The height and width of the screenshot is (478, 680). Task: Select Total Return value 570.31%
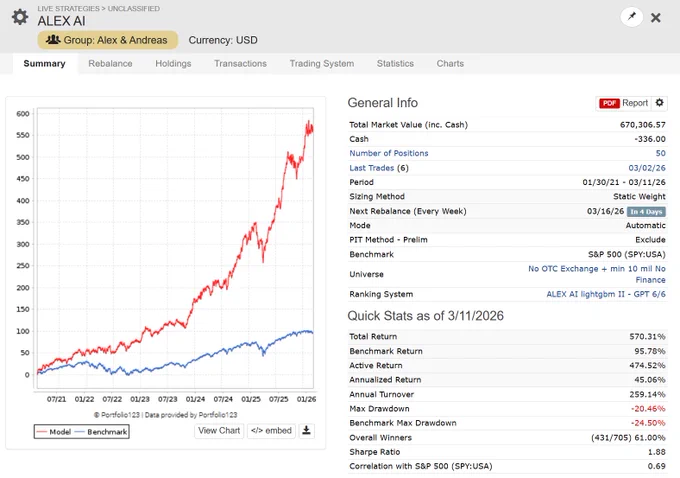[647, 337]
